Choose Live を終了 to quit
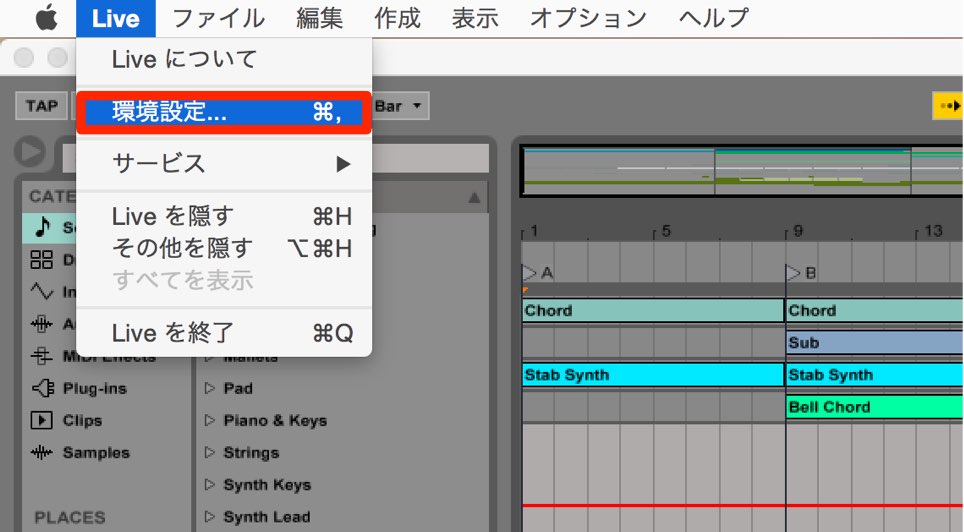The width and height of the screenshot is (964, 532). (224, 333)
